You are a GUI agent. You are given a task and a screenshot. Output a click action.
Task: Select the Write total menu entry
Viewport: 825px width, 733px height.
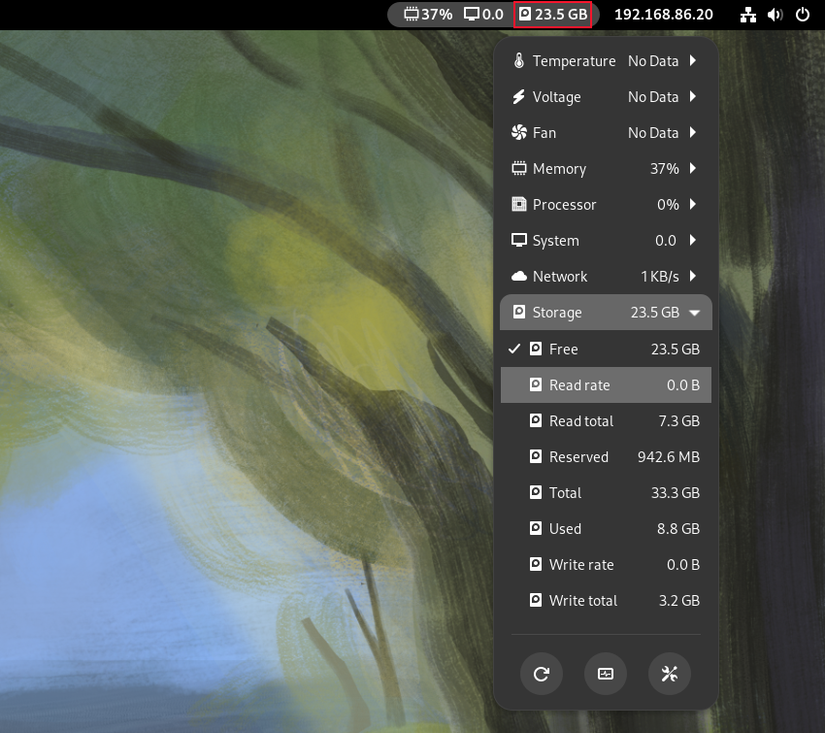coord(606,600)
